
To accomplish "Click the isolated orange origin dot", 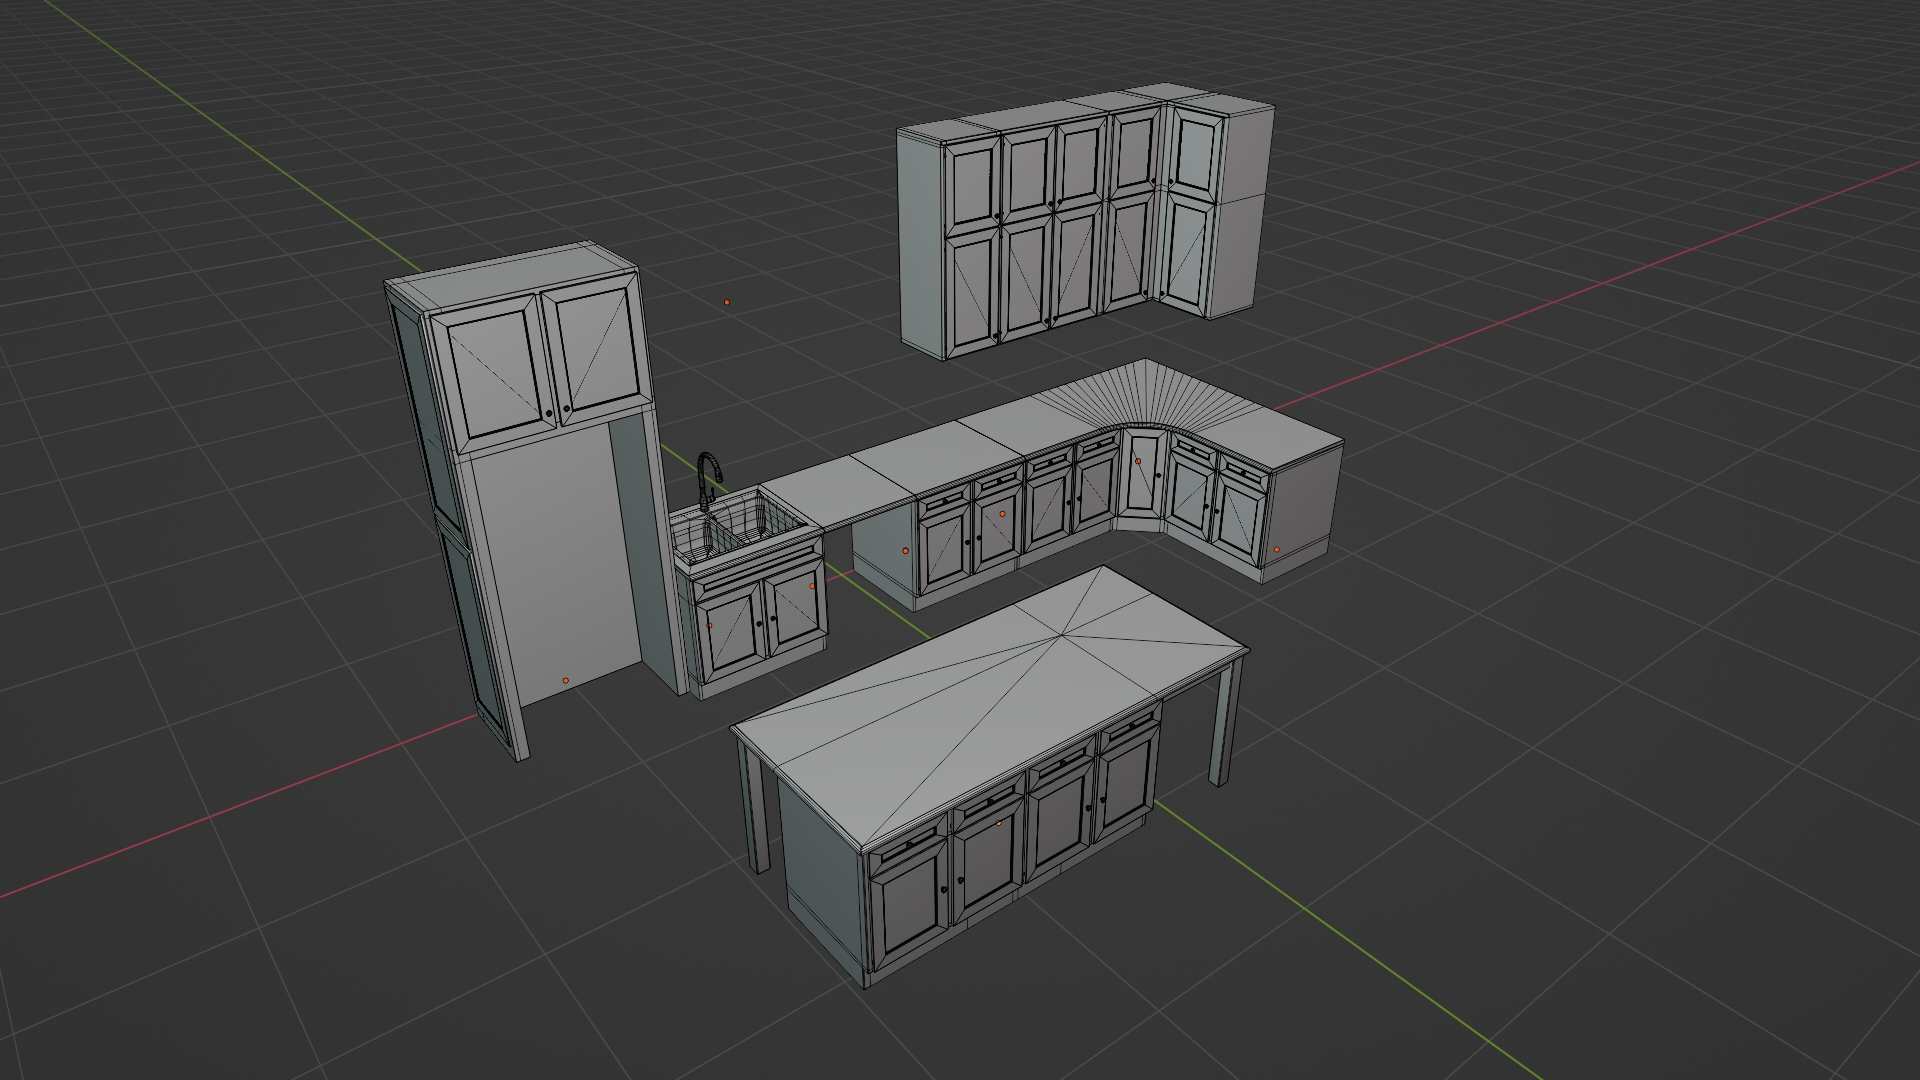I will pyautogui.click(x=727, y=302).
